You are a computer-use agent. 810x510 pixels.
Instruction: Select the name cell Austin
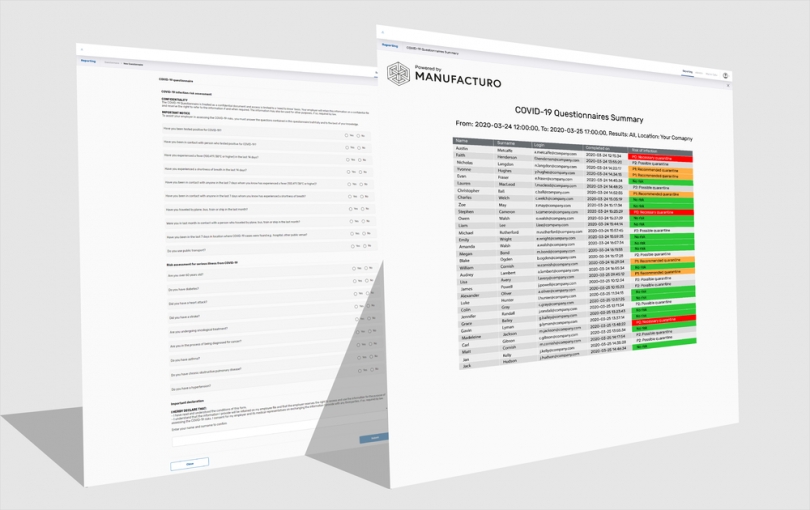click(x=462, y=149)
